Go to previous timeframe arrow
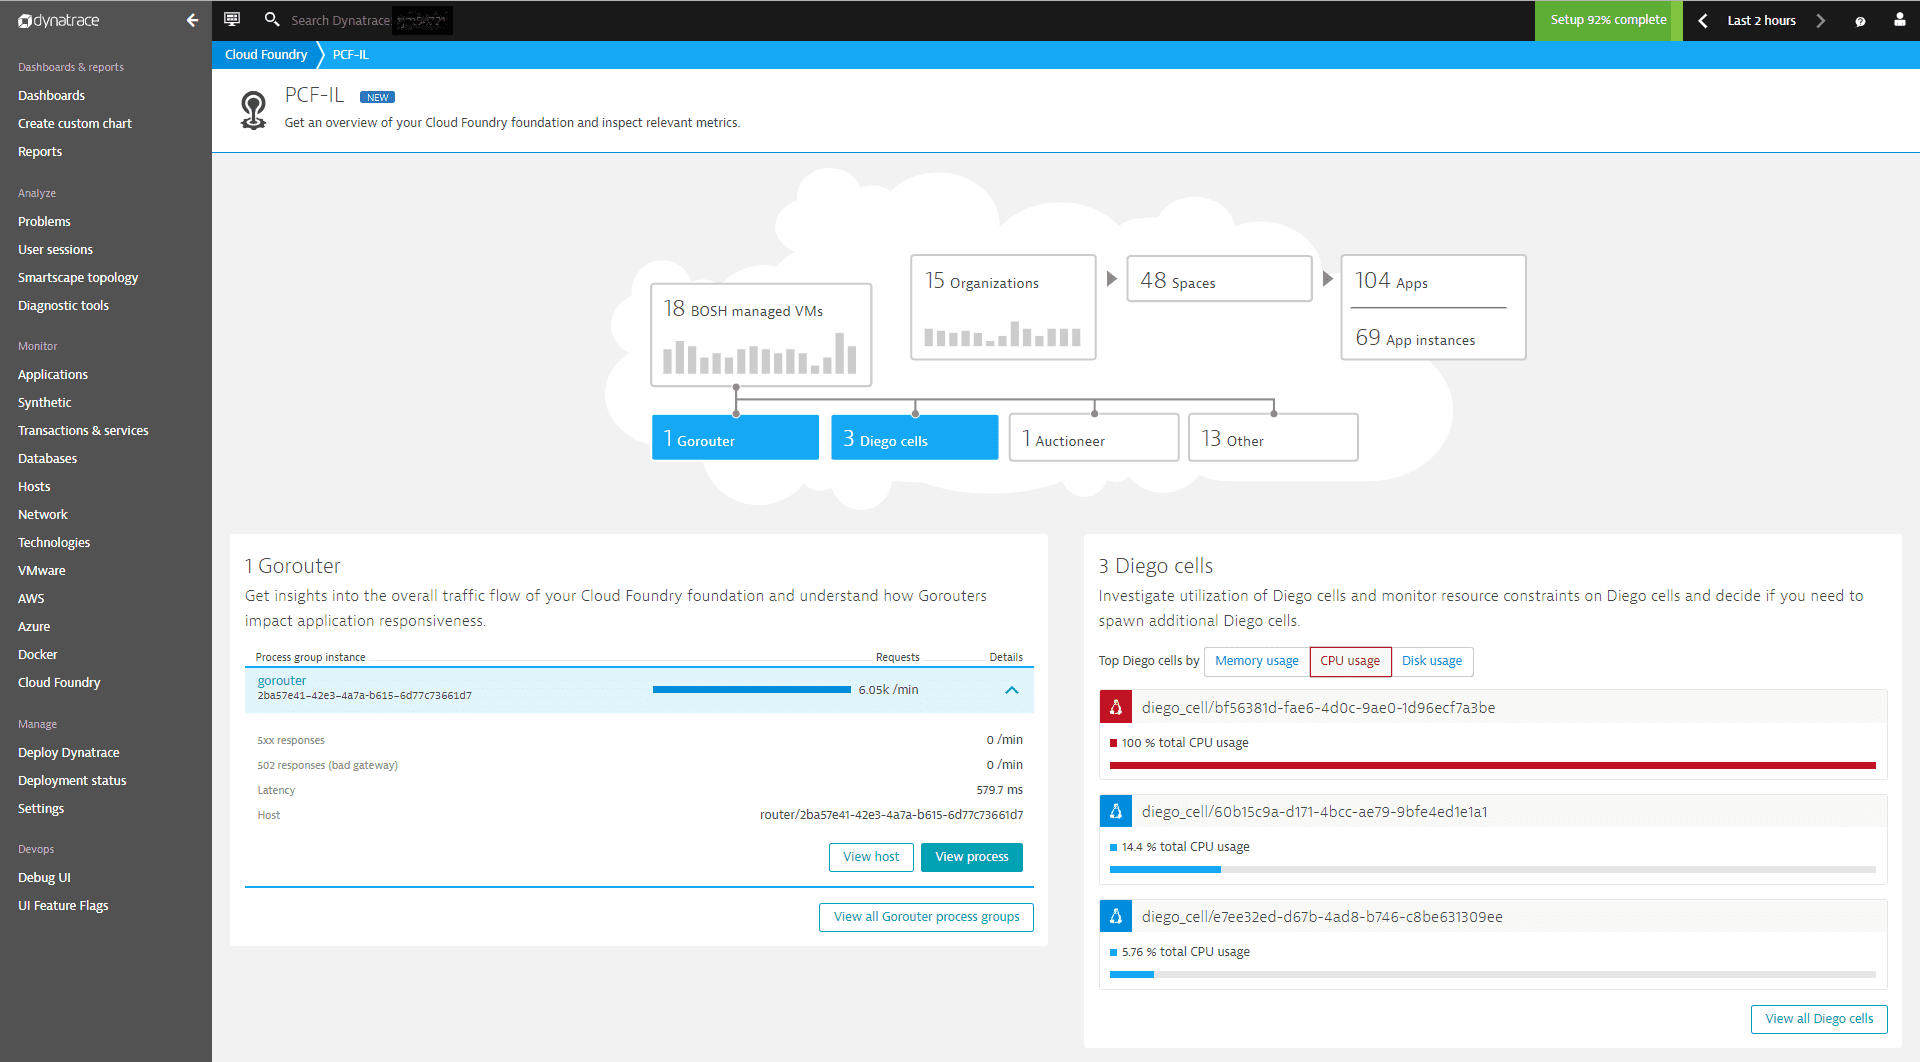The height and width of the screenshot is (1062, 1920). 1703,20
